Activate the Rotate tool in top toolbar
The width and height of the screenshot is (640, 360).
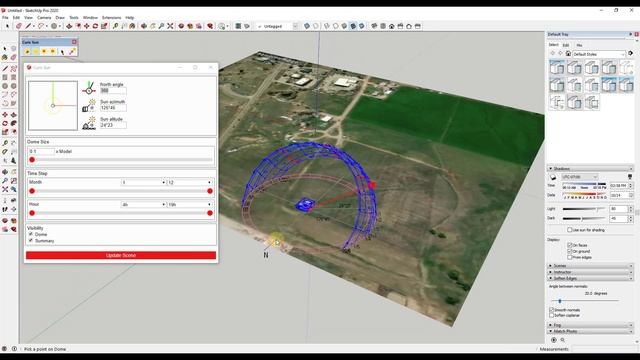pyautogui.click(x=95, y=26)
